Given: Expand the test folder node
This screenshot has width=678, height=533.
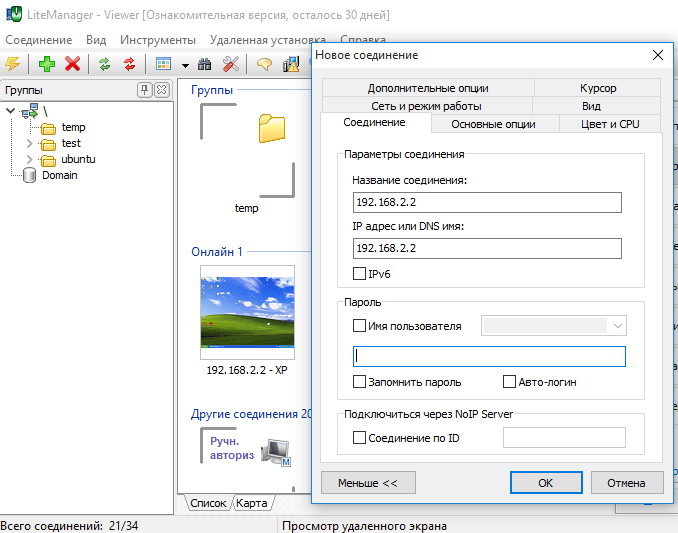Looking at the screenshot, I should coord(29,143).
